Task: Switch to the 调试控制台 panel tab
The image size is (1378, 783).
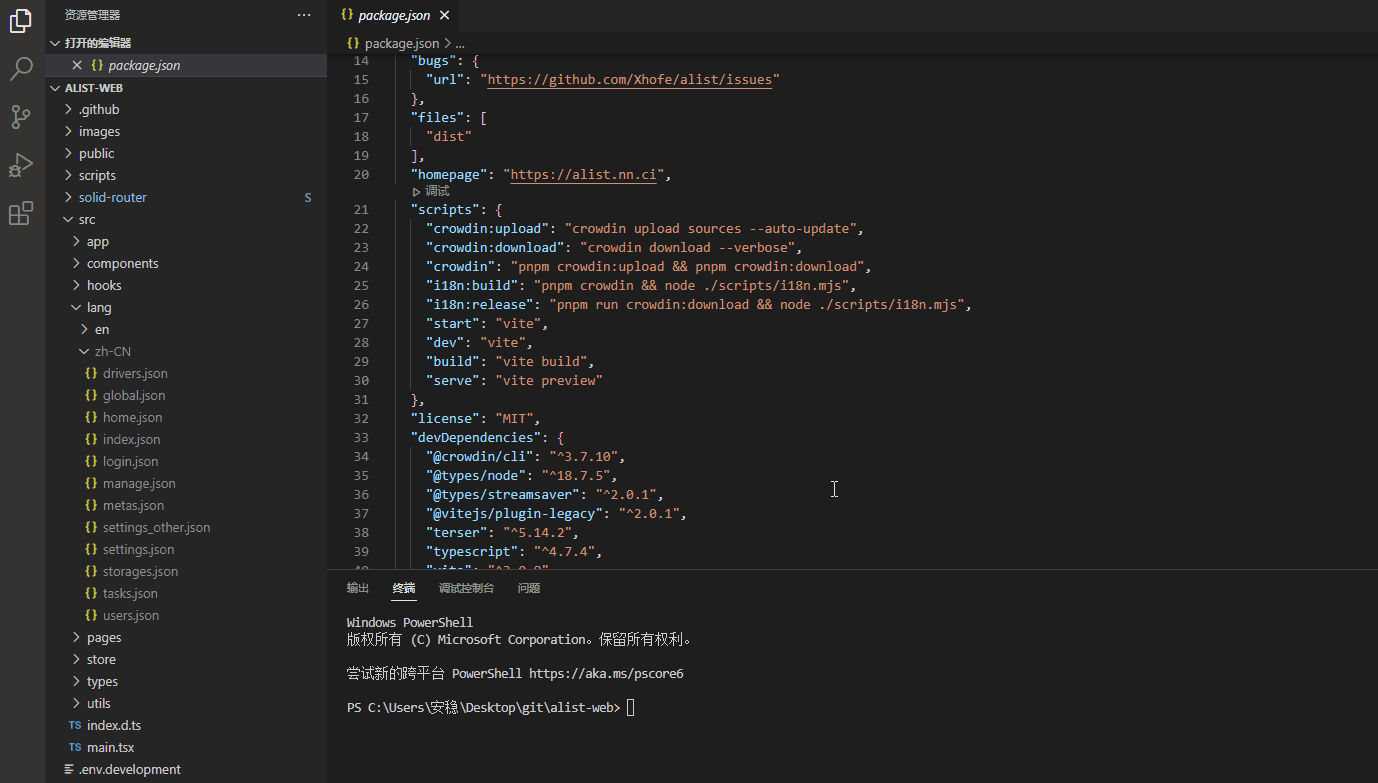Action: pyautogui.click(x=466, y=588)
